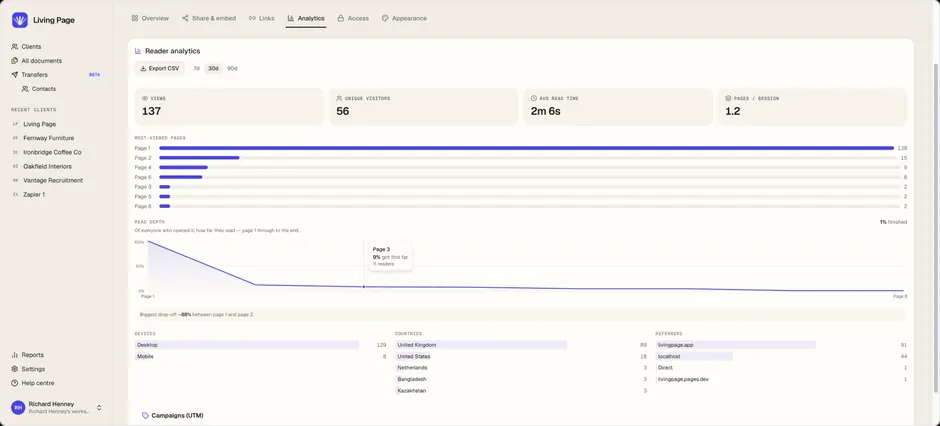Click the Netherlands country row
The image size is (940, 426).
pos(521,368)
